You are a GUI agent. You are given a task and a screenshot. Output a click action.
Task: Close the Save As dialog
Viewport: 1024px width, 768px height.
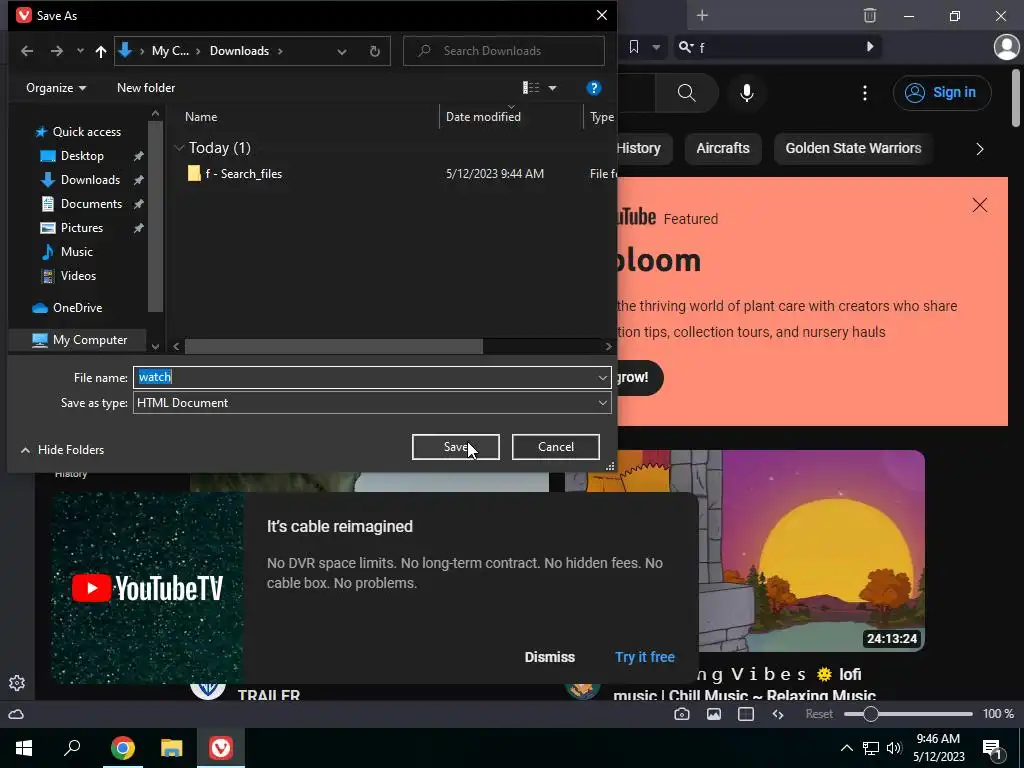tap(601, 15)
